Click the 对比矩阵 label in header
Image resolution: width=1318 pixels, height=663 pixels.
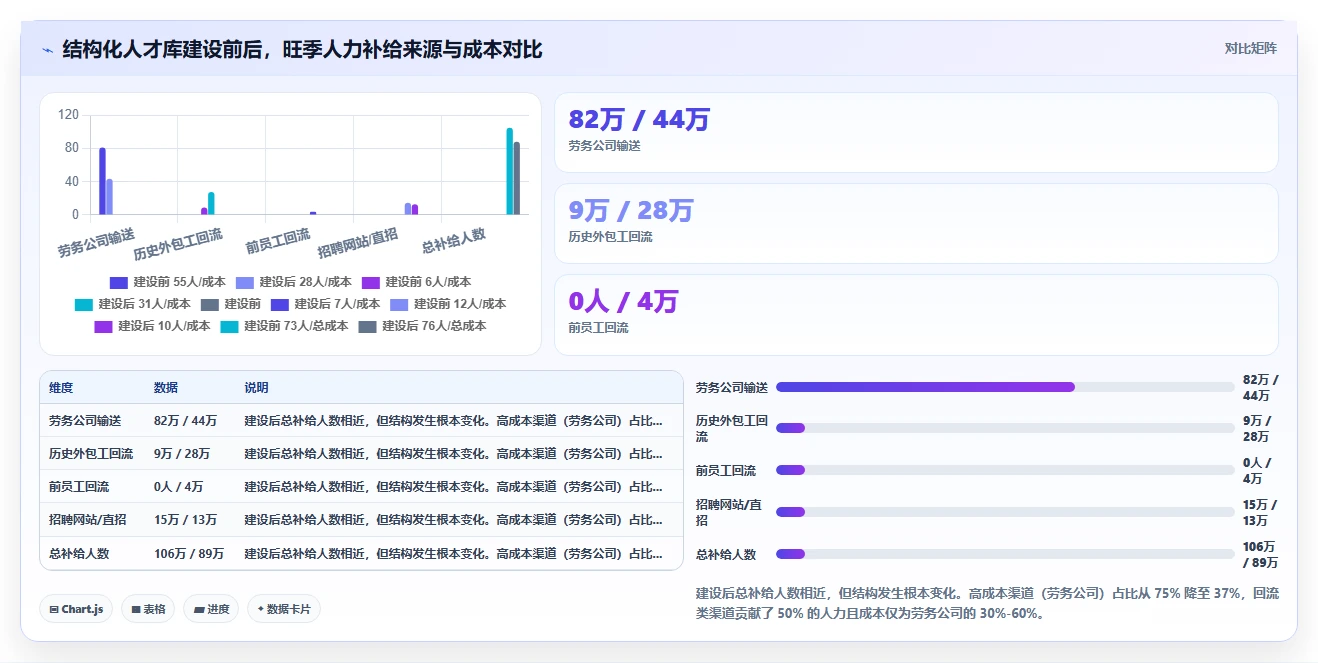1251,48
